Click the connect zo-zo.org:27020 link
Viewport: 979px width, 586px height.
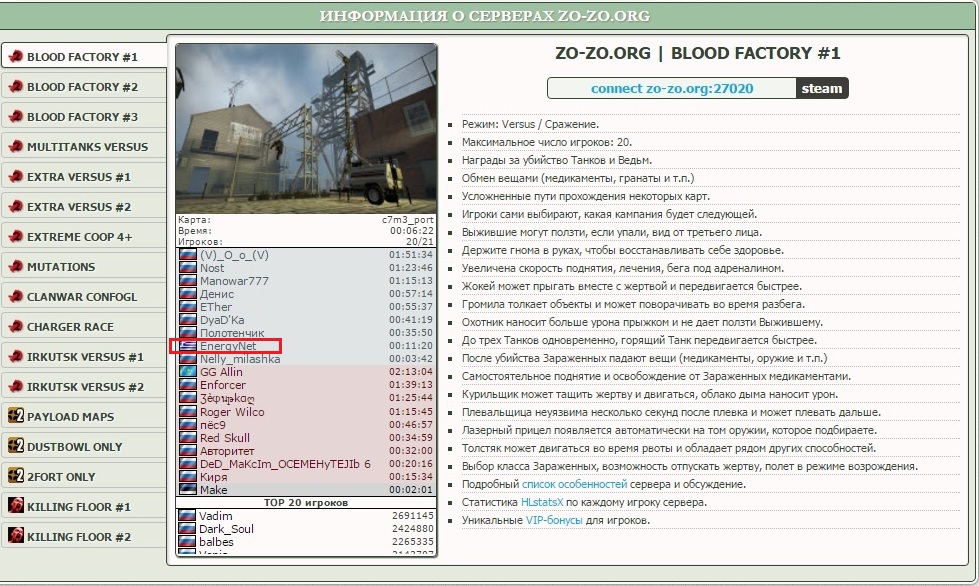672,88
